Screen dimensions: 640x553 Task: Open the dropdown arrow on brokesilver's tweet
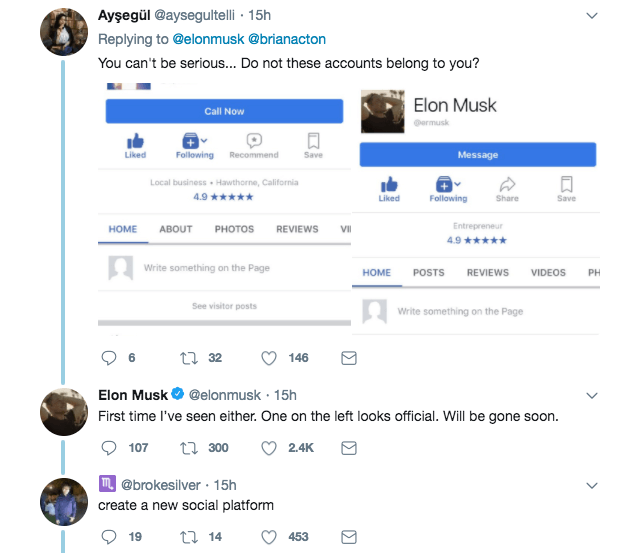click(591, 485)
